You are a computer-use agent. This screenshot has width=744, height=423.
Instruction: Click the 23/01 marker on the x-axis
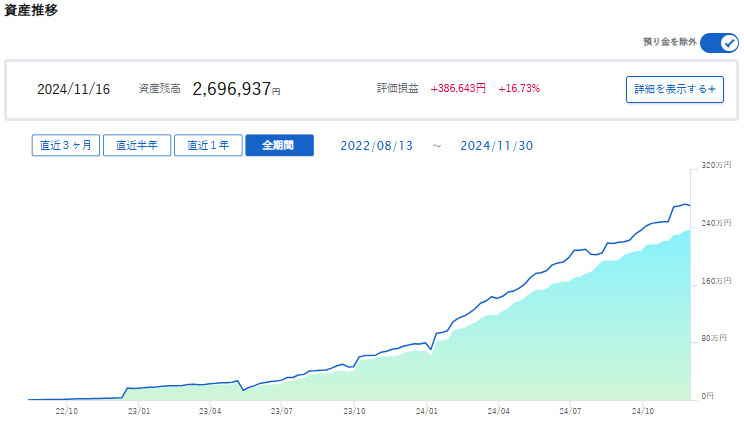point(139,410)
